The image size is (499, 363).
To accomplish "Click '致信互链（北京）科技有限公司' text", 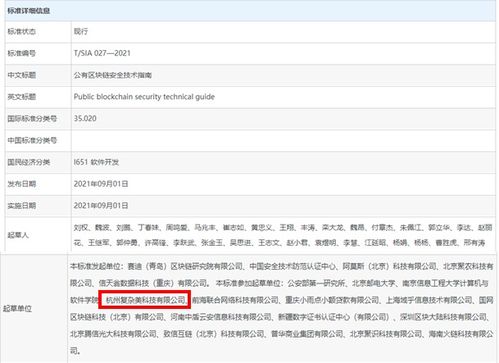I will tap(214, 334).
